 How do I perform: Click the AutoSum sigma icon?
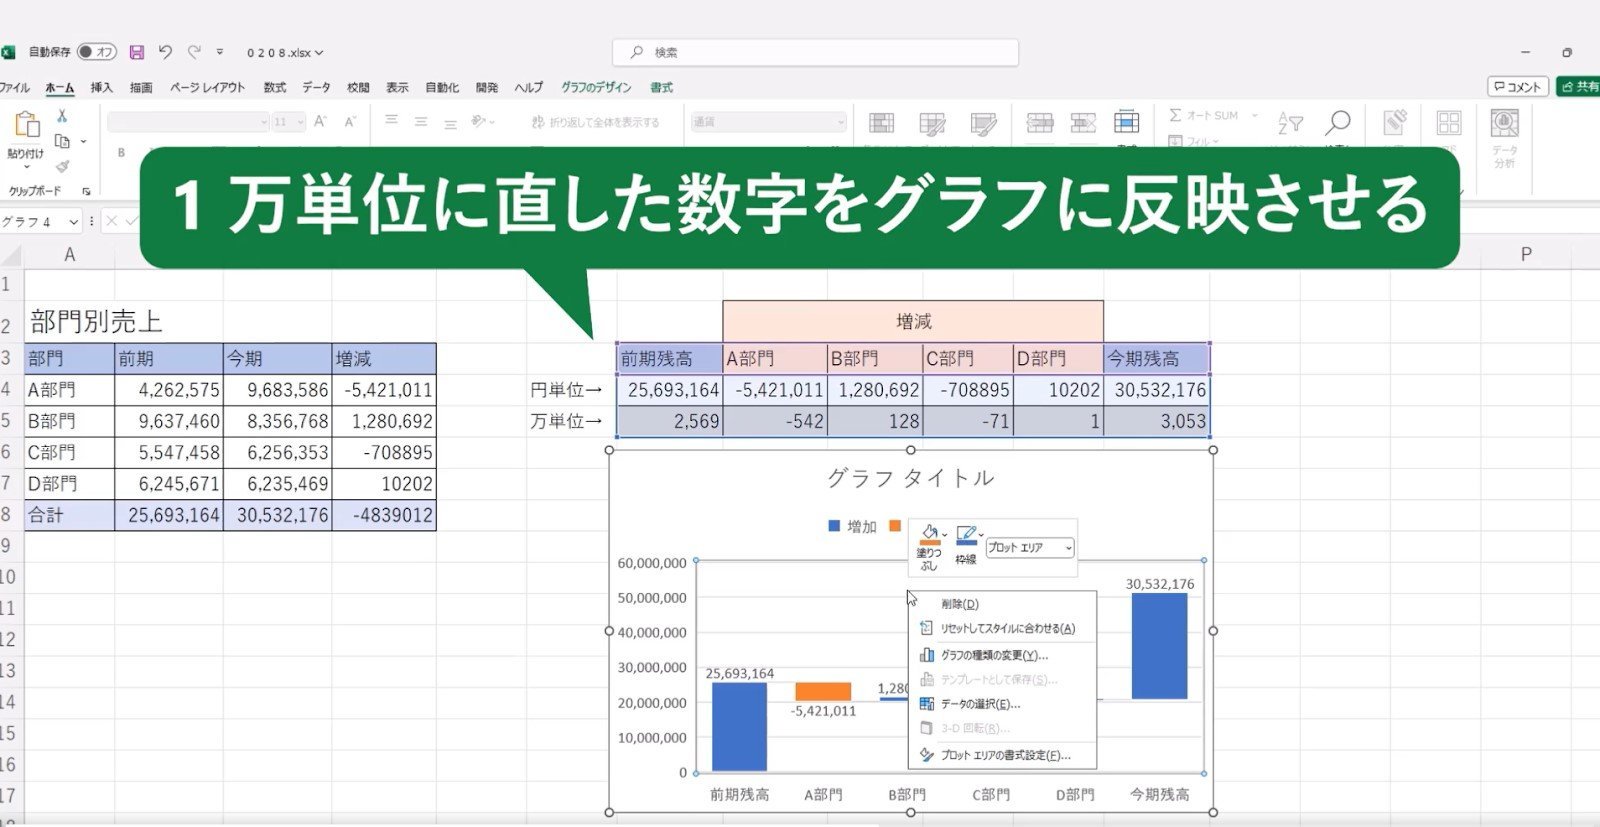click(1175, 115)
